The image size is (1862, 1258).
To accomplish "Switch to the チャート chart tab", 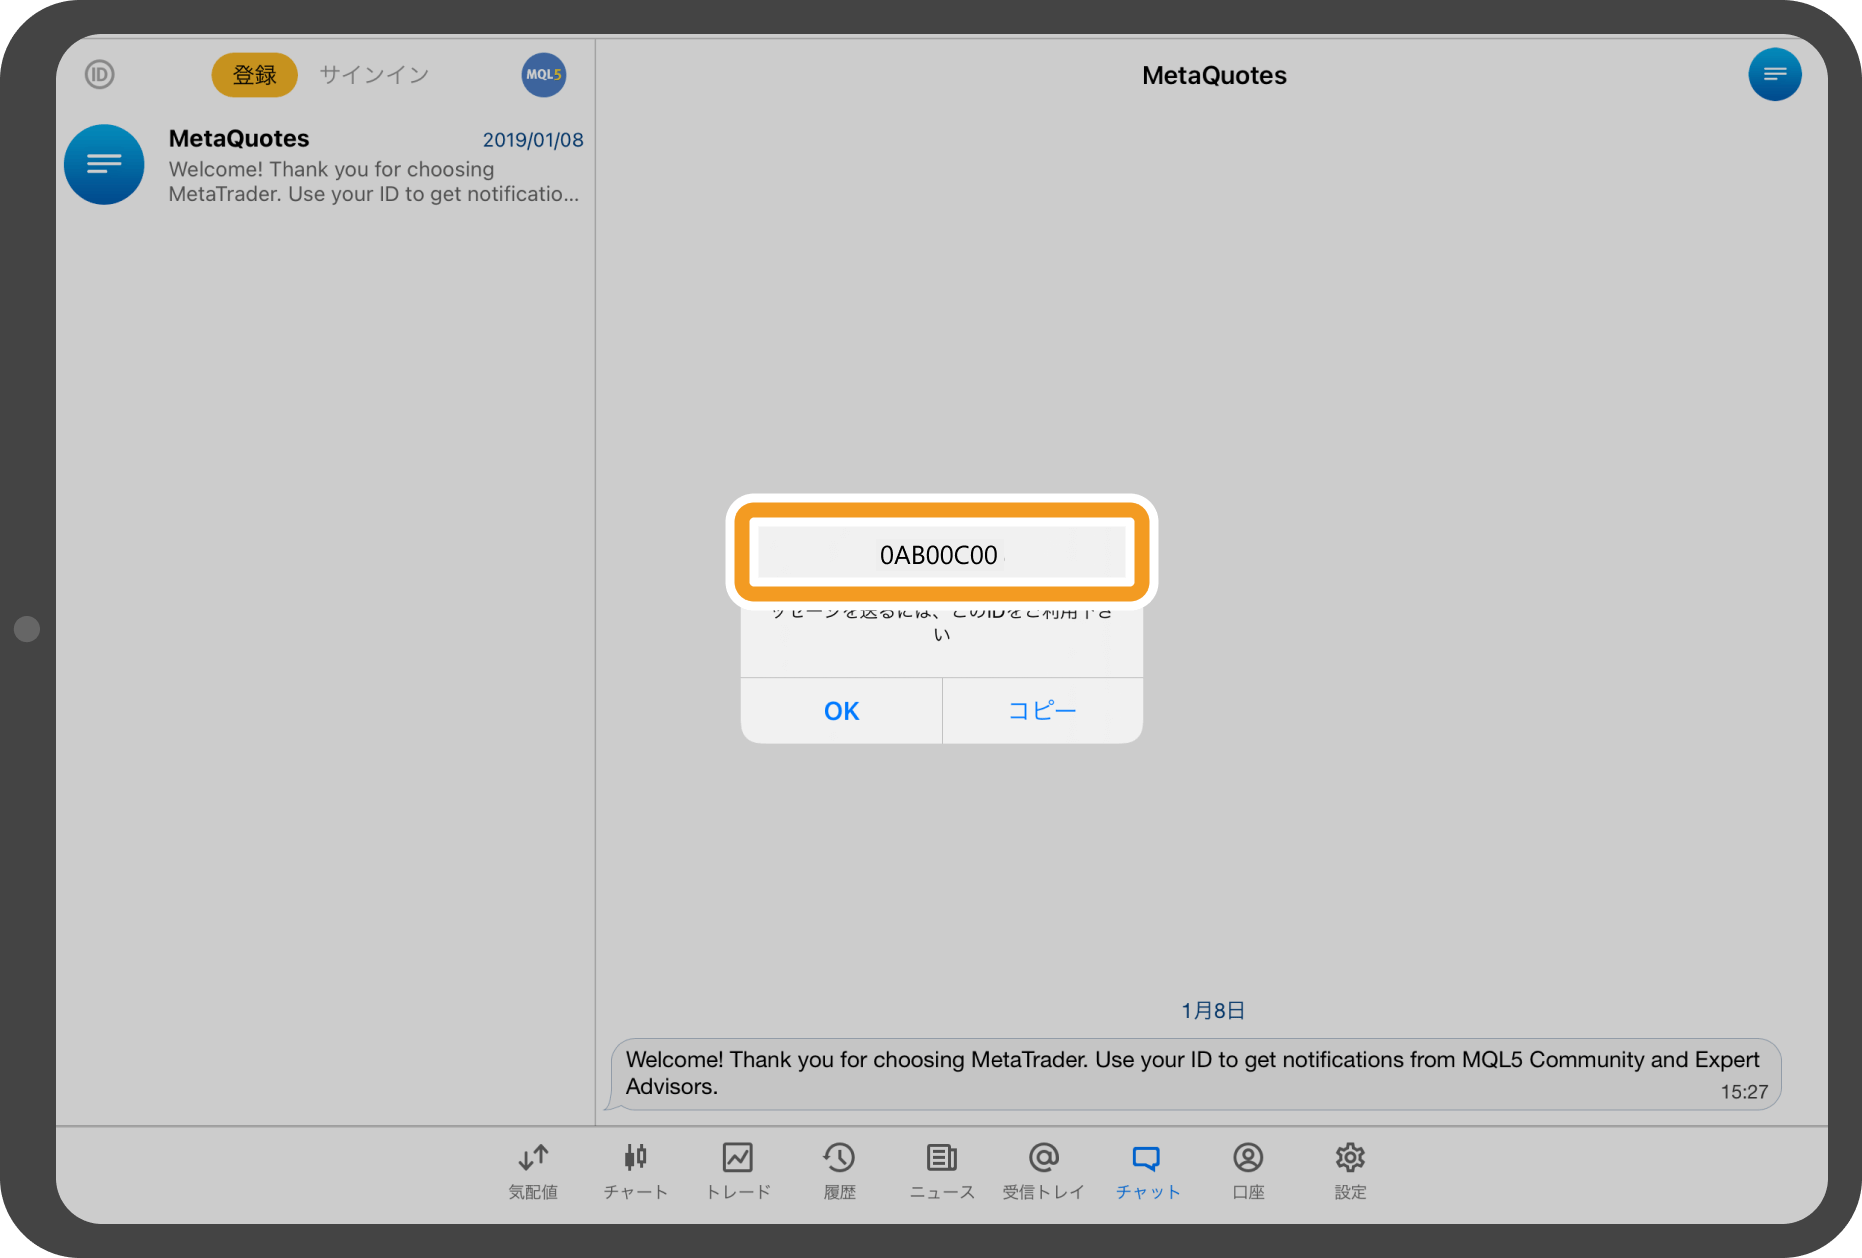I will 635,1171.
